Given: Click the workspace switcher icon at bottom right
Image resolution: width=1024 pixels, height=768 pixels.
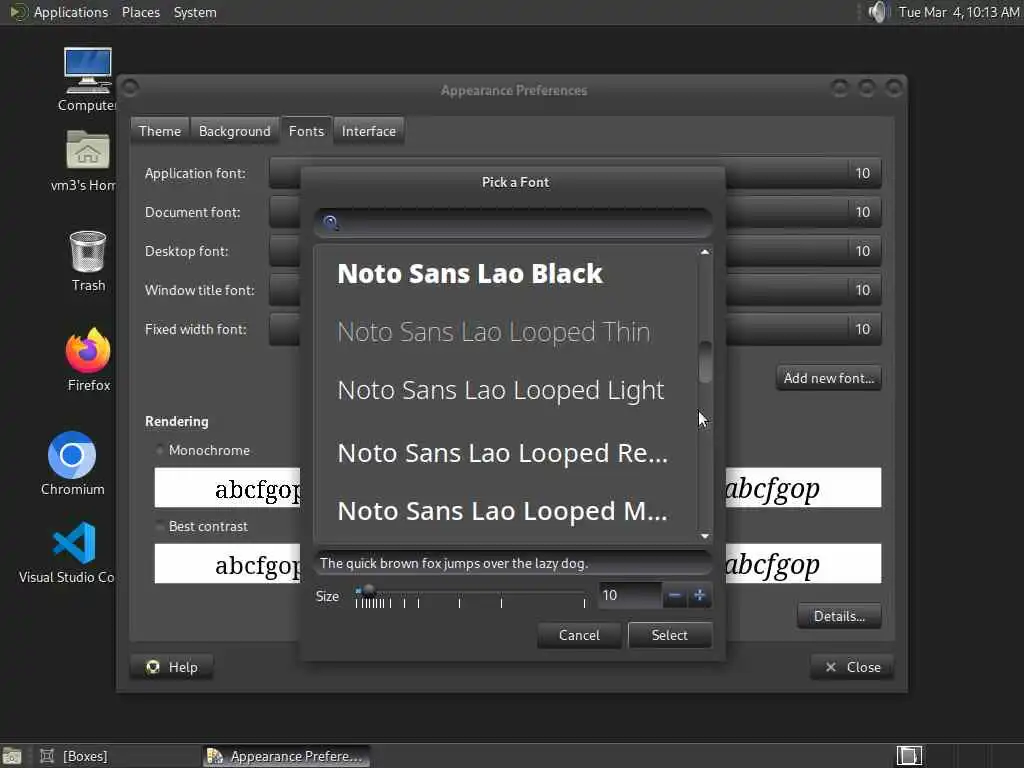Looking at the screenshot, I should pyautogui.click(x=909, y=756).
